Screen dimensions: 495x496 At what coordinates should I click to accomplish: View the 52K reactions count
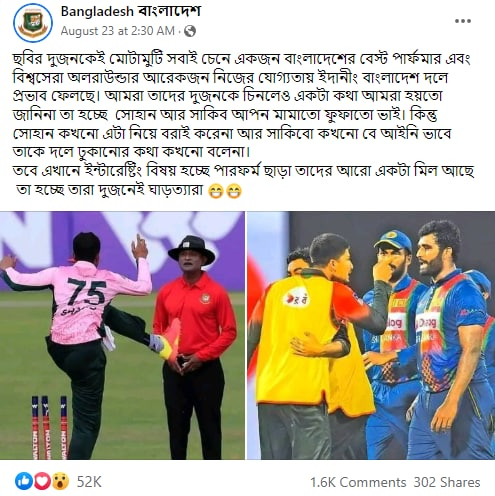point(89,482)
